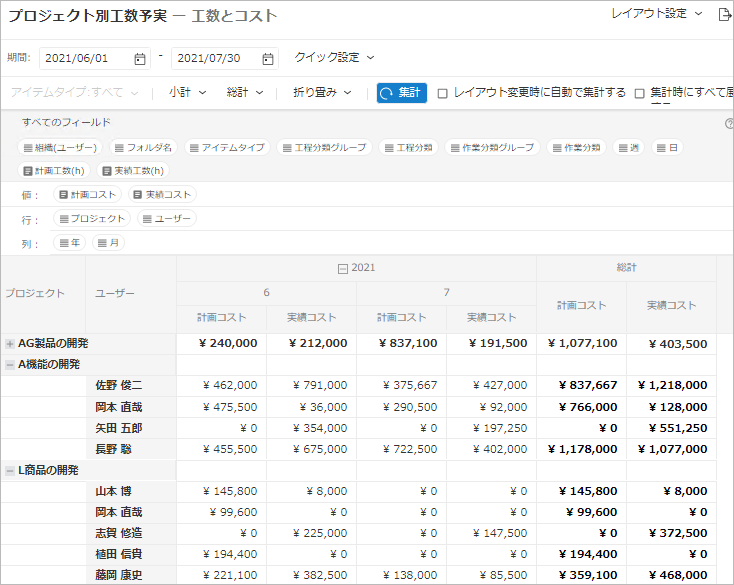Select the 作業分類グループ field chip
Image resolution: width=734 pixels, height=585 pixels.
point(493,147)
